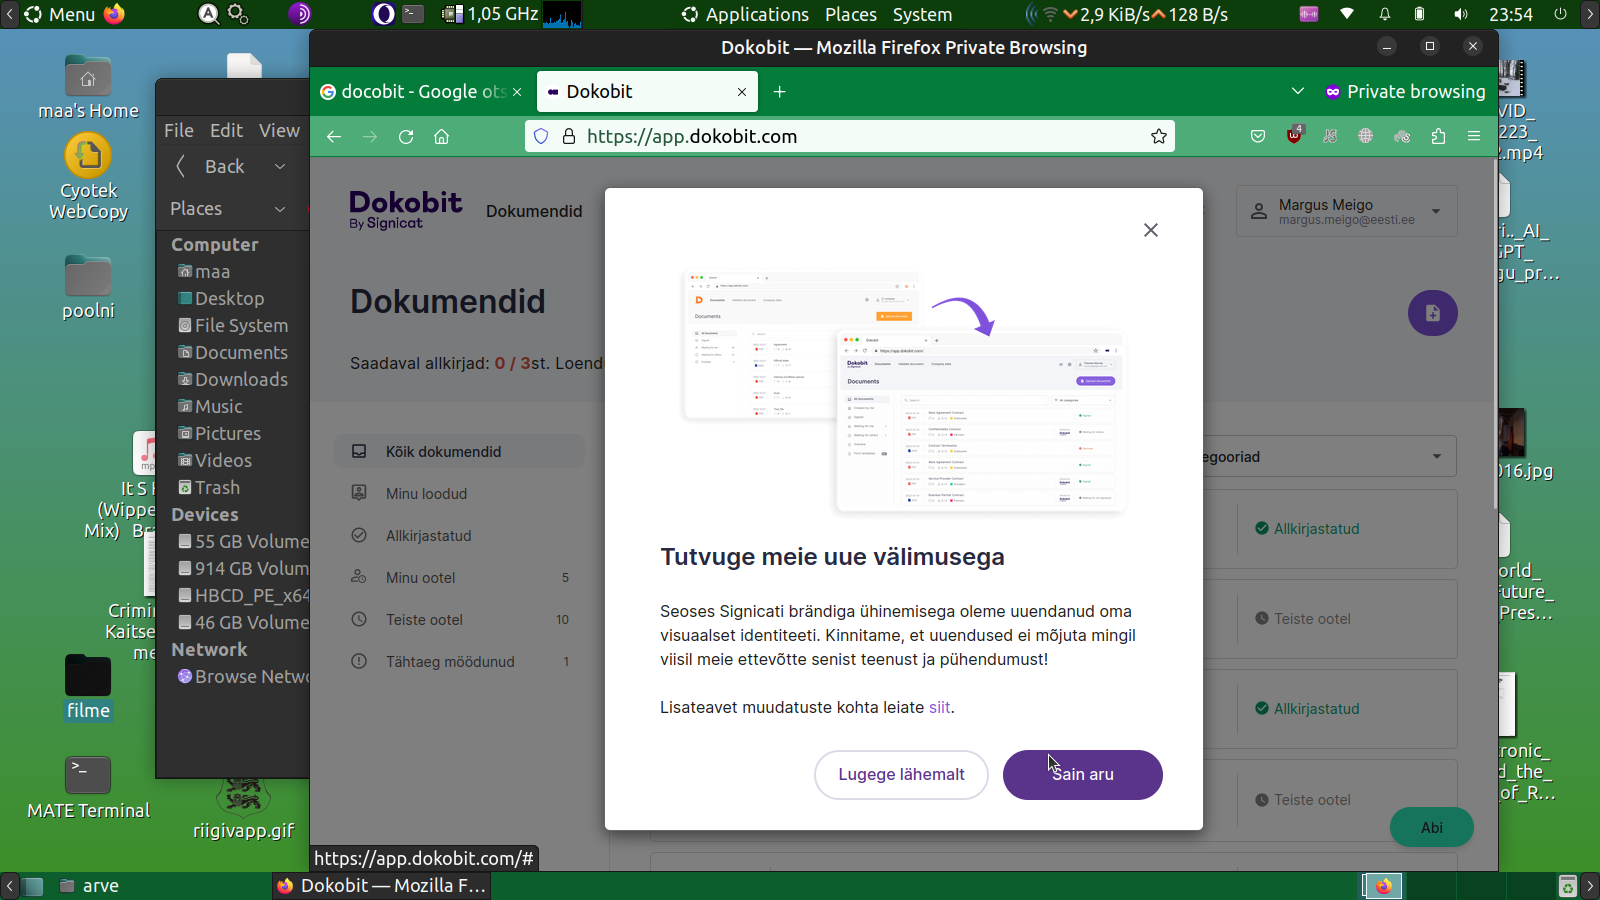This screenshot has height=900, width=1600.
Task: Select the arve window in the taskbar
Action: (89, 886)
